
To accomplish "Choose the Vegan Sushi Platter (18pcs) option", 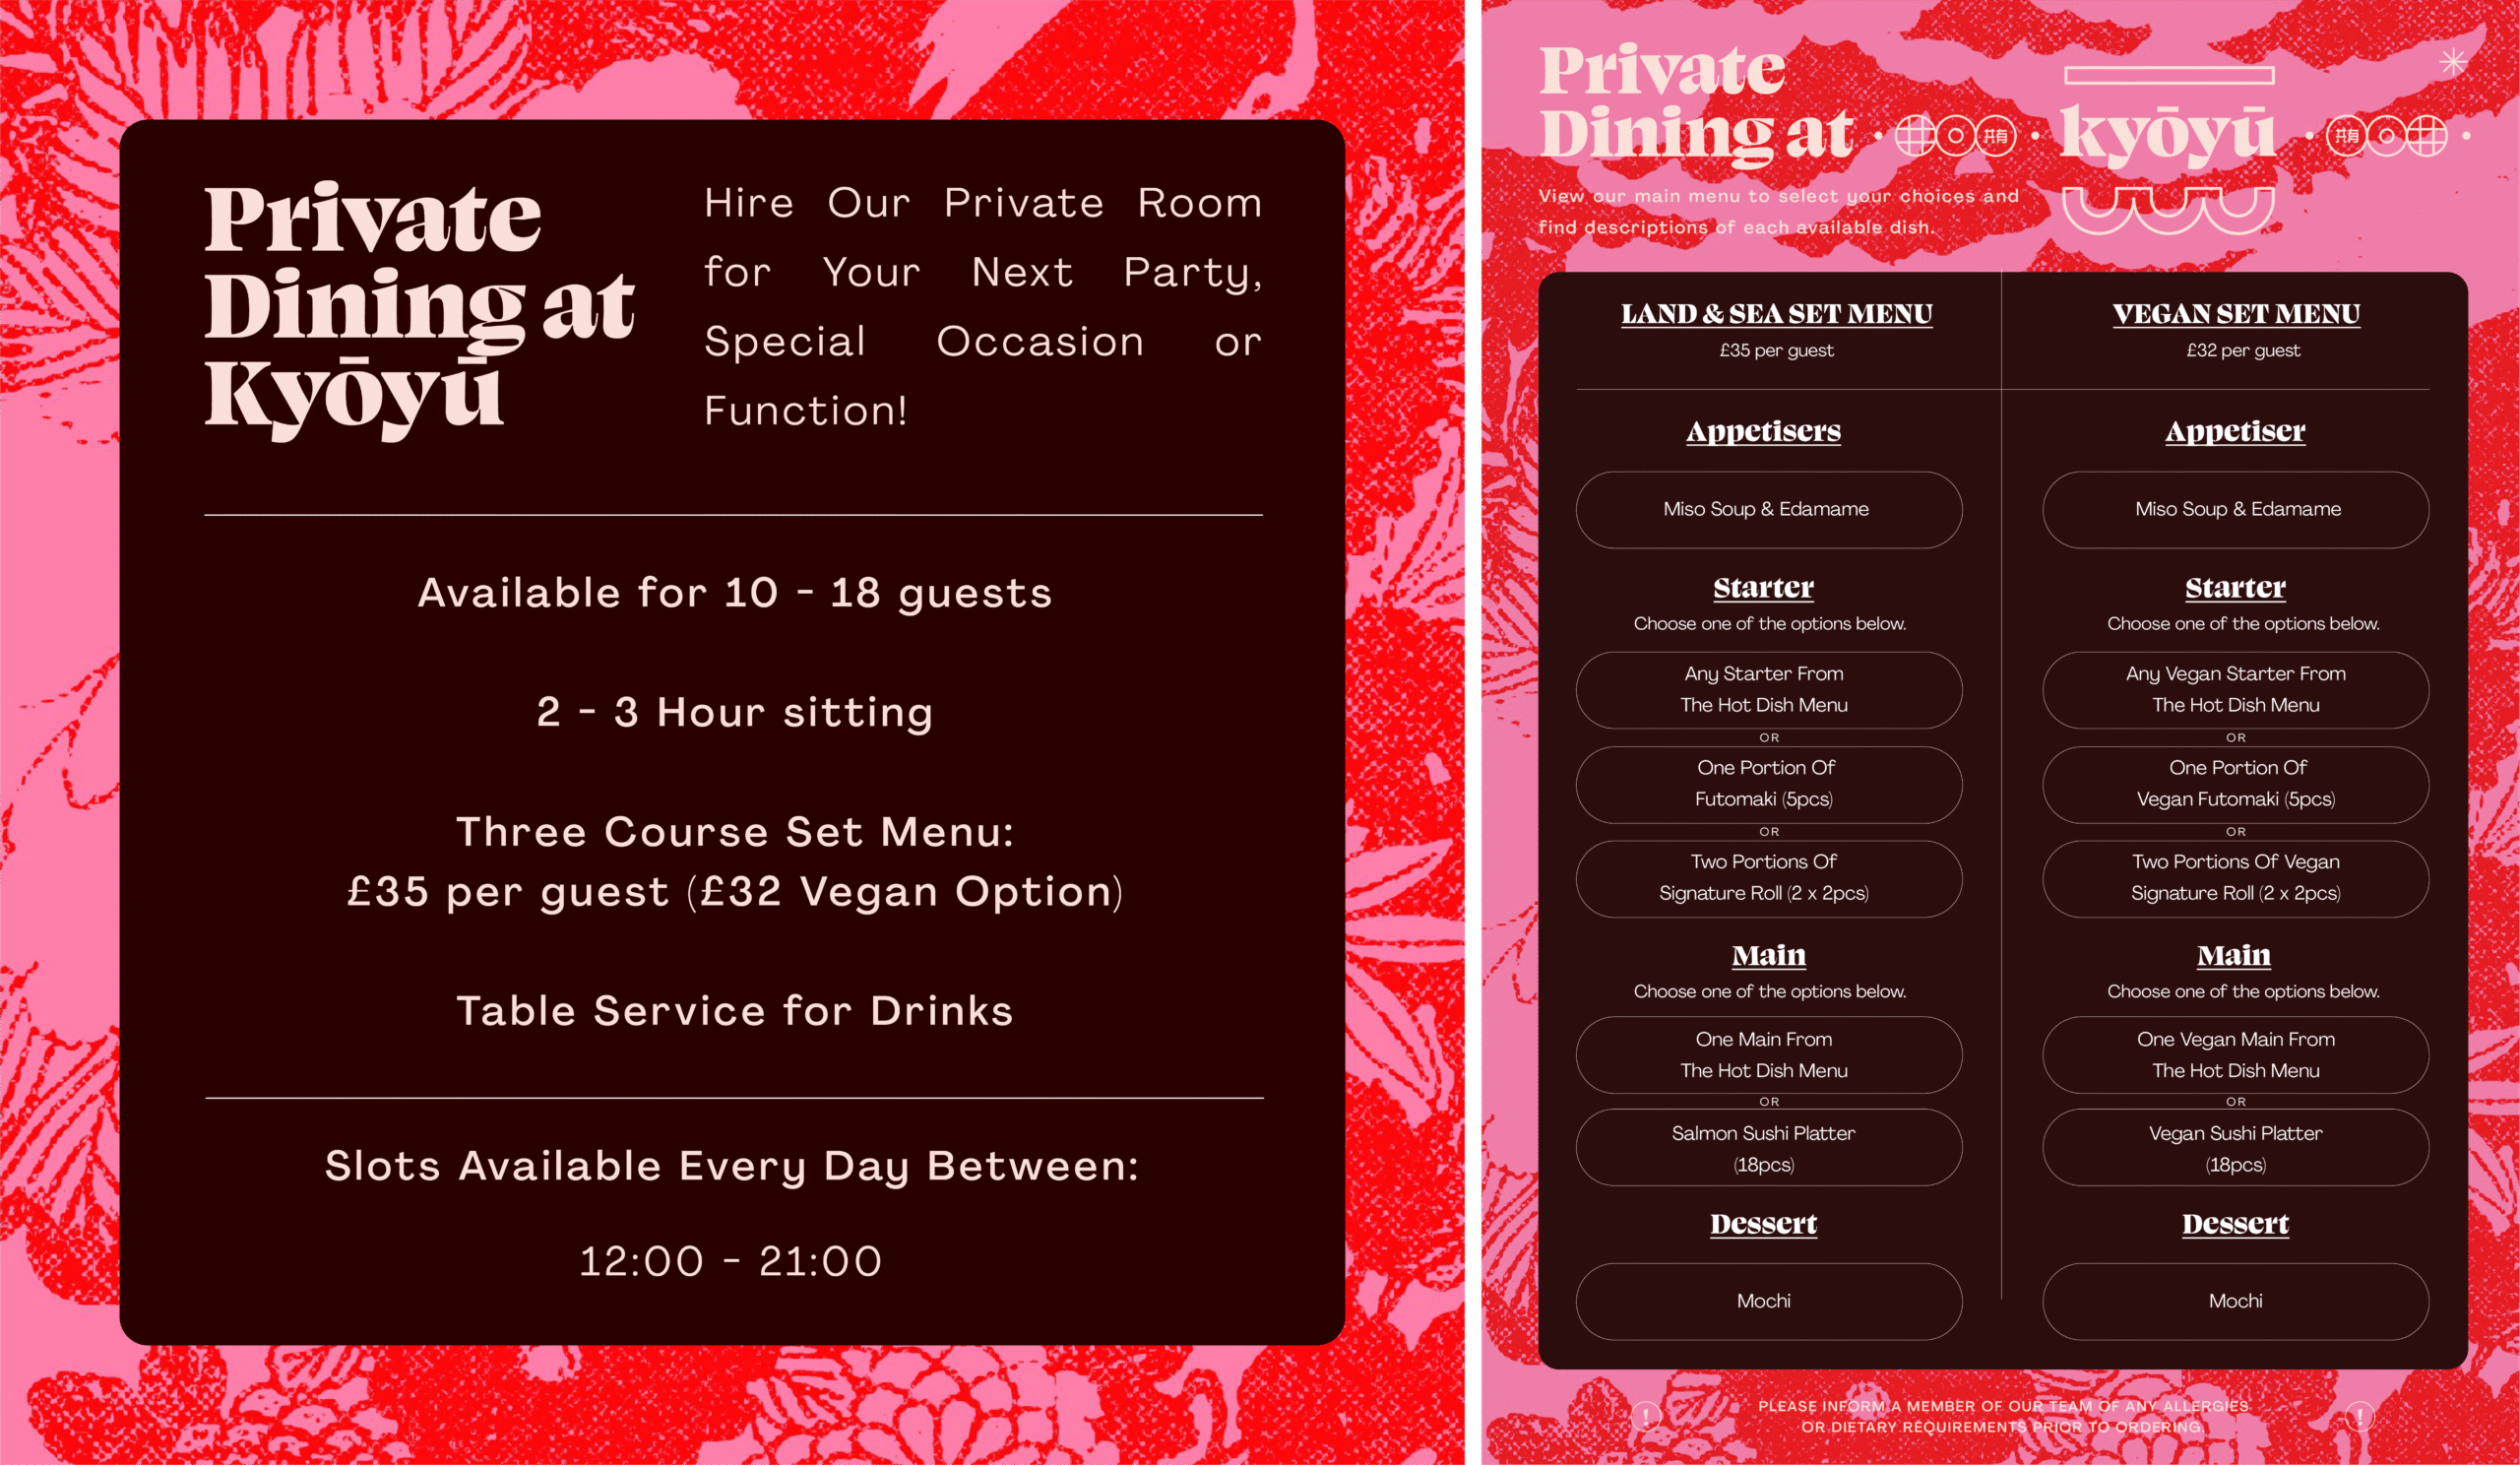I will click(x=2235, y=1148).
